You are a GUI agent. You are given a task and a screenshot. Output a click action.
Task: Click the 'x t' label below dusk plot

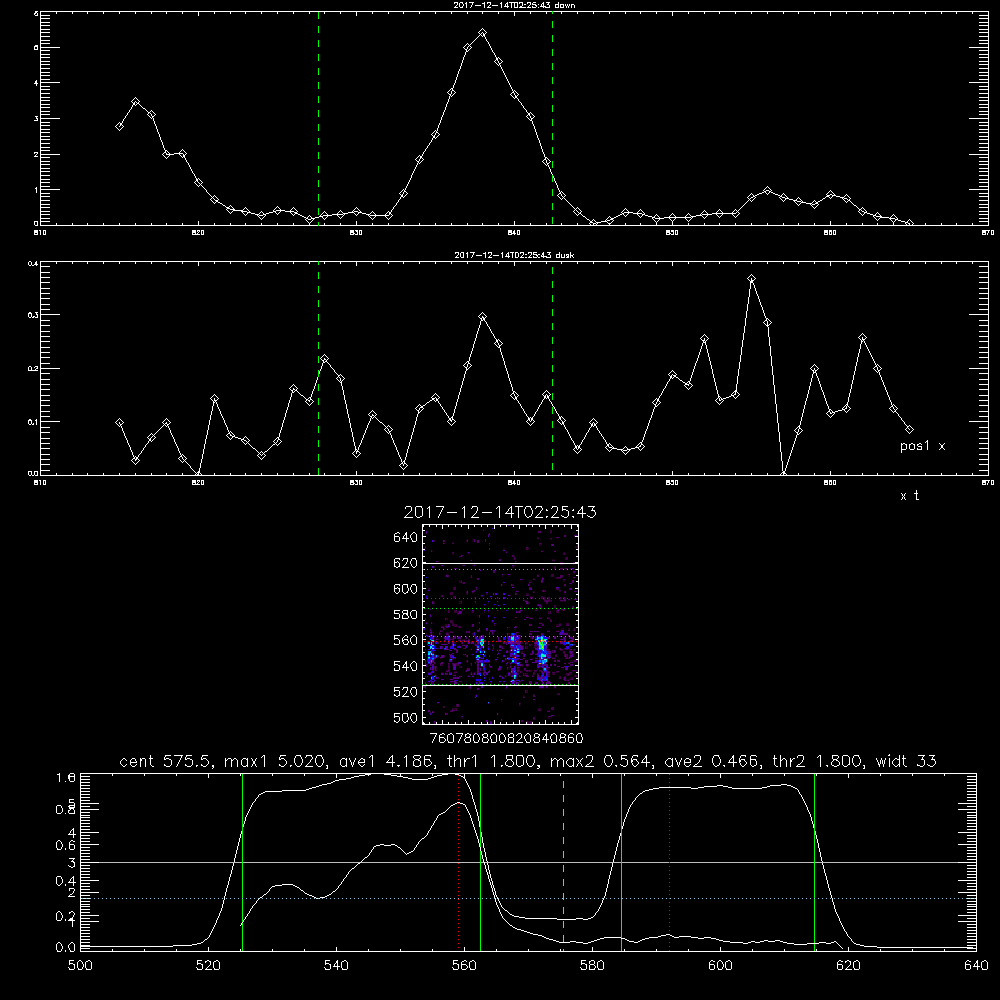point(909,496)
